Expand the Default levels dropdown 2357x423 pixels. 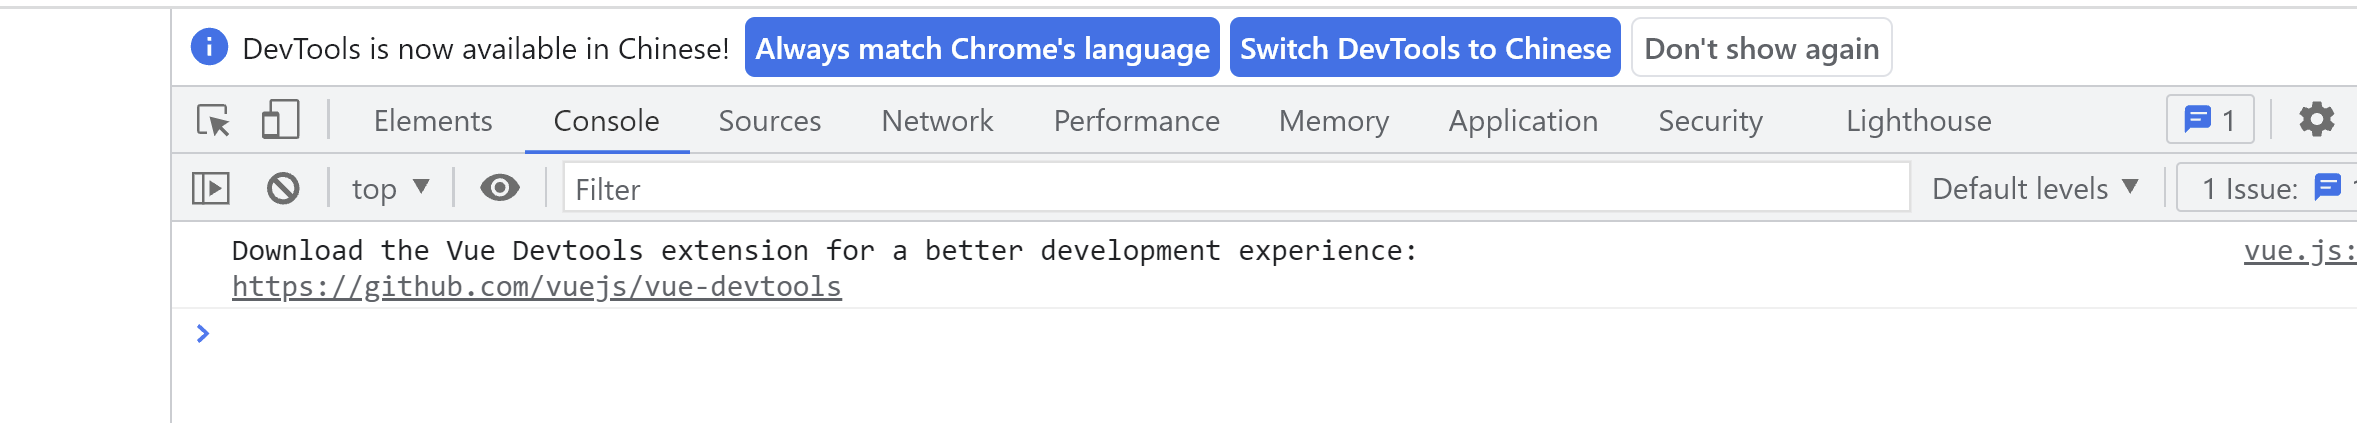click(x=2035, y=188)
